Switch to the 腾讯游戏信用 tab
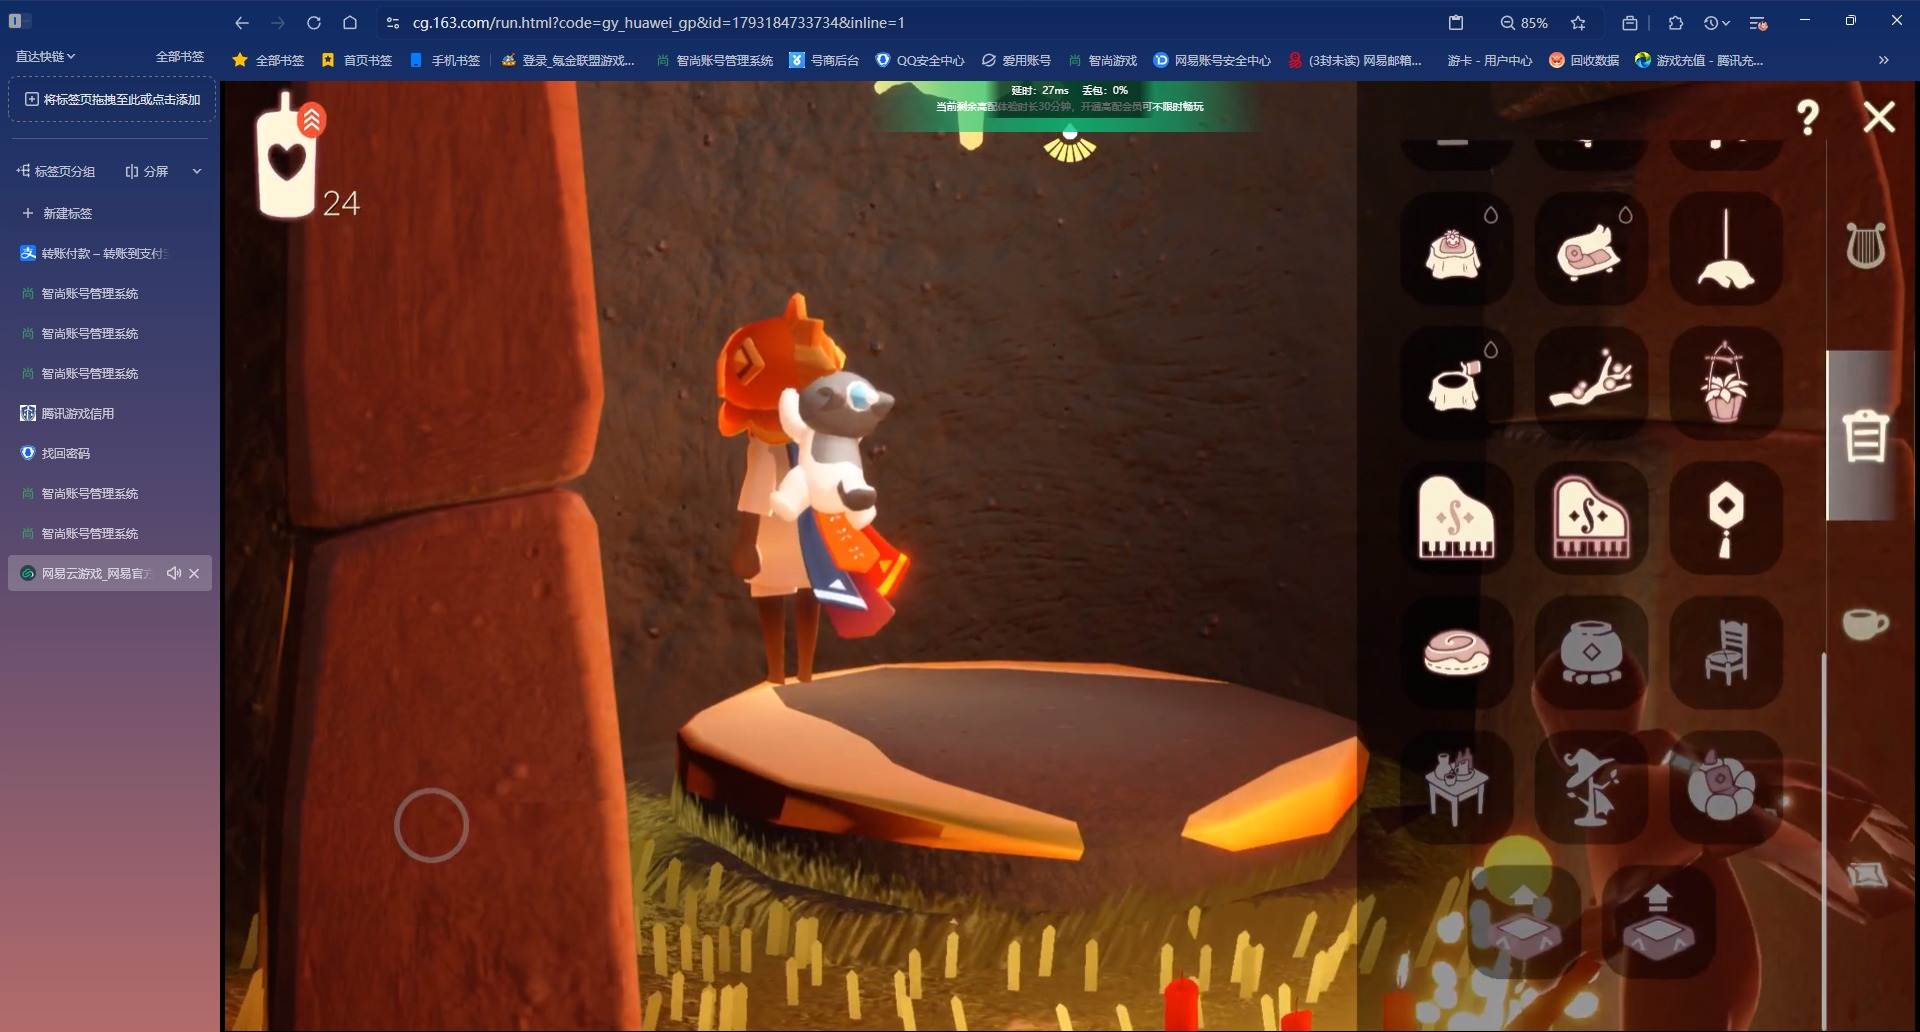The image size is (1920, 1032). pos(110,413)
